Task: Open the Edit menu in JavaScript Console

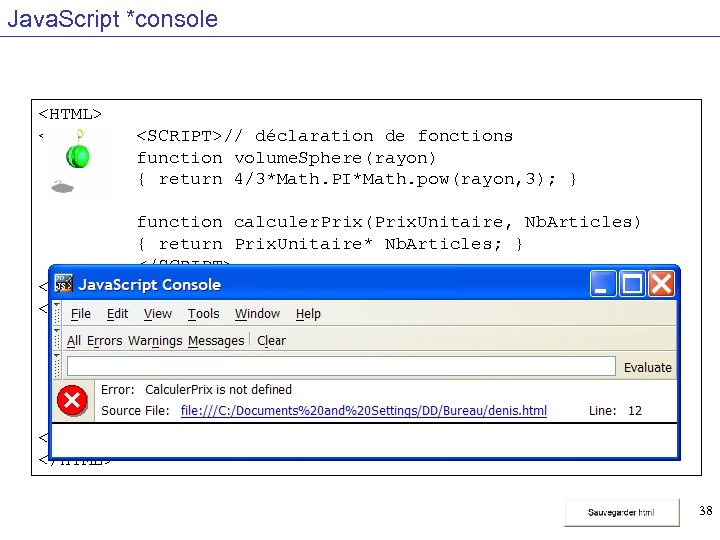Action: [x=117, y=314]
